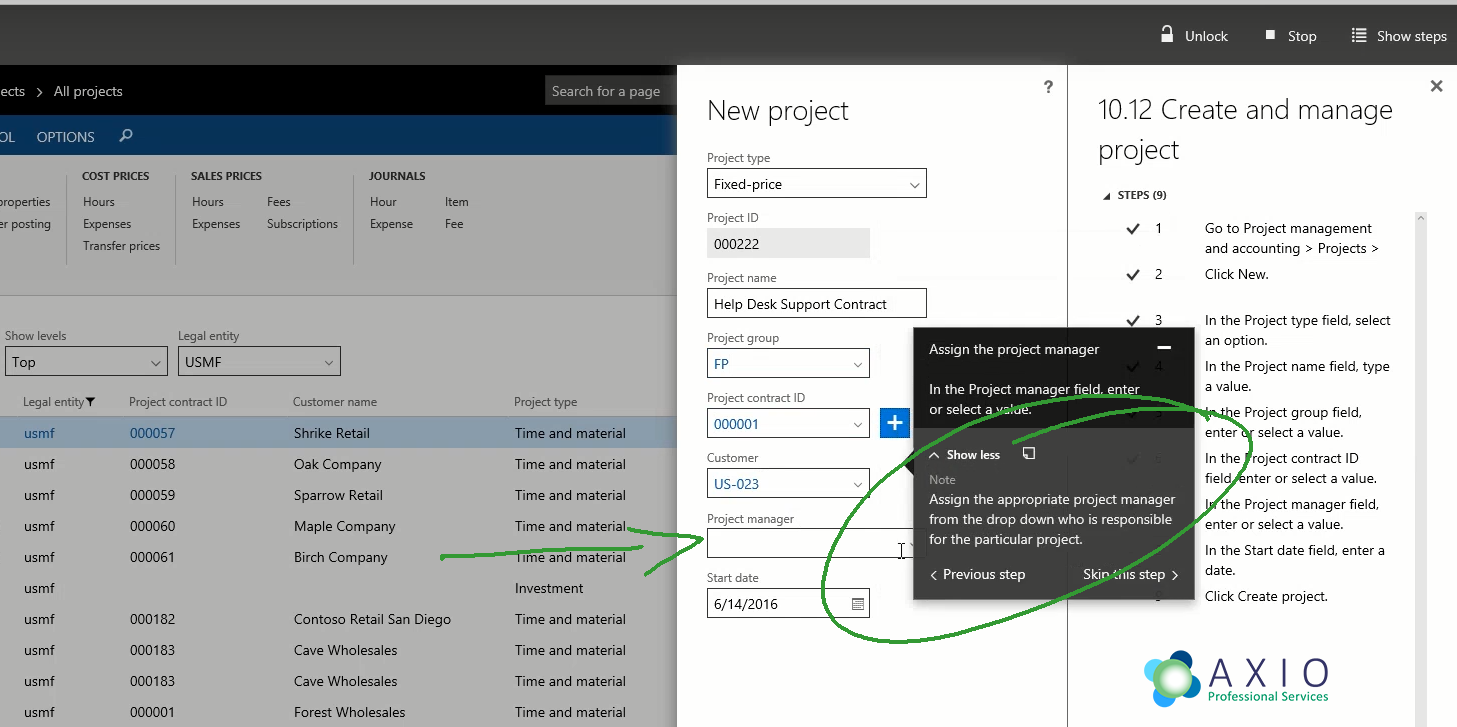Open the OPTIONS ribbon tab
The width and height of the screenshot is (1457, 727).
click(x=66, y=137)
